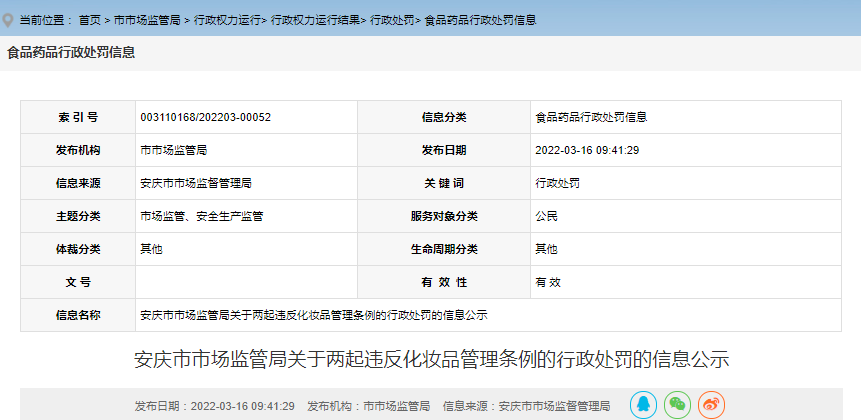Click the 2022-03-16 09:41:29 date in table's 发布日期 row
This screenshot has width=861, height=420.
point(587,150)
